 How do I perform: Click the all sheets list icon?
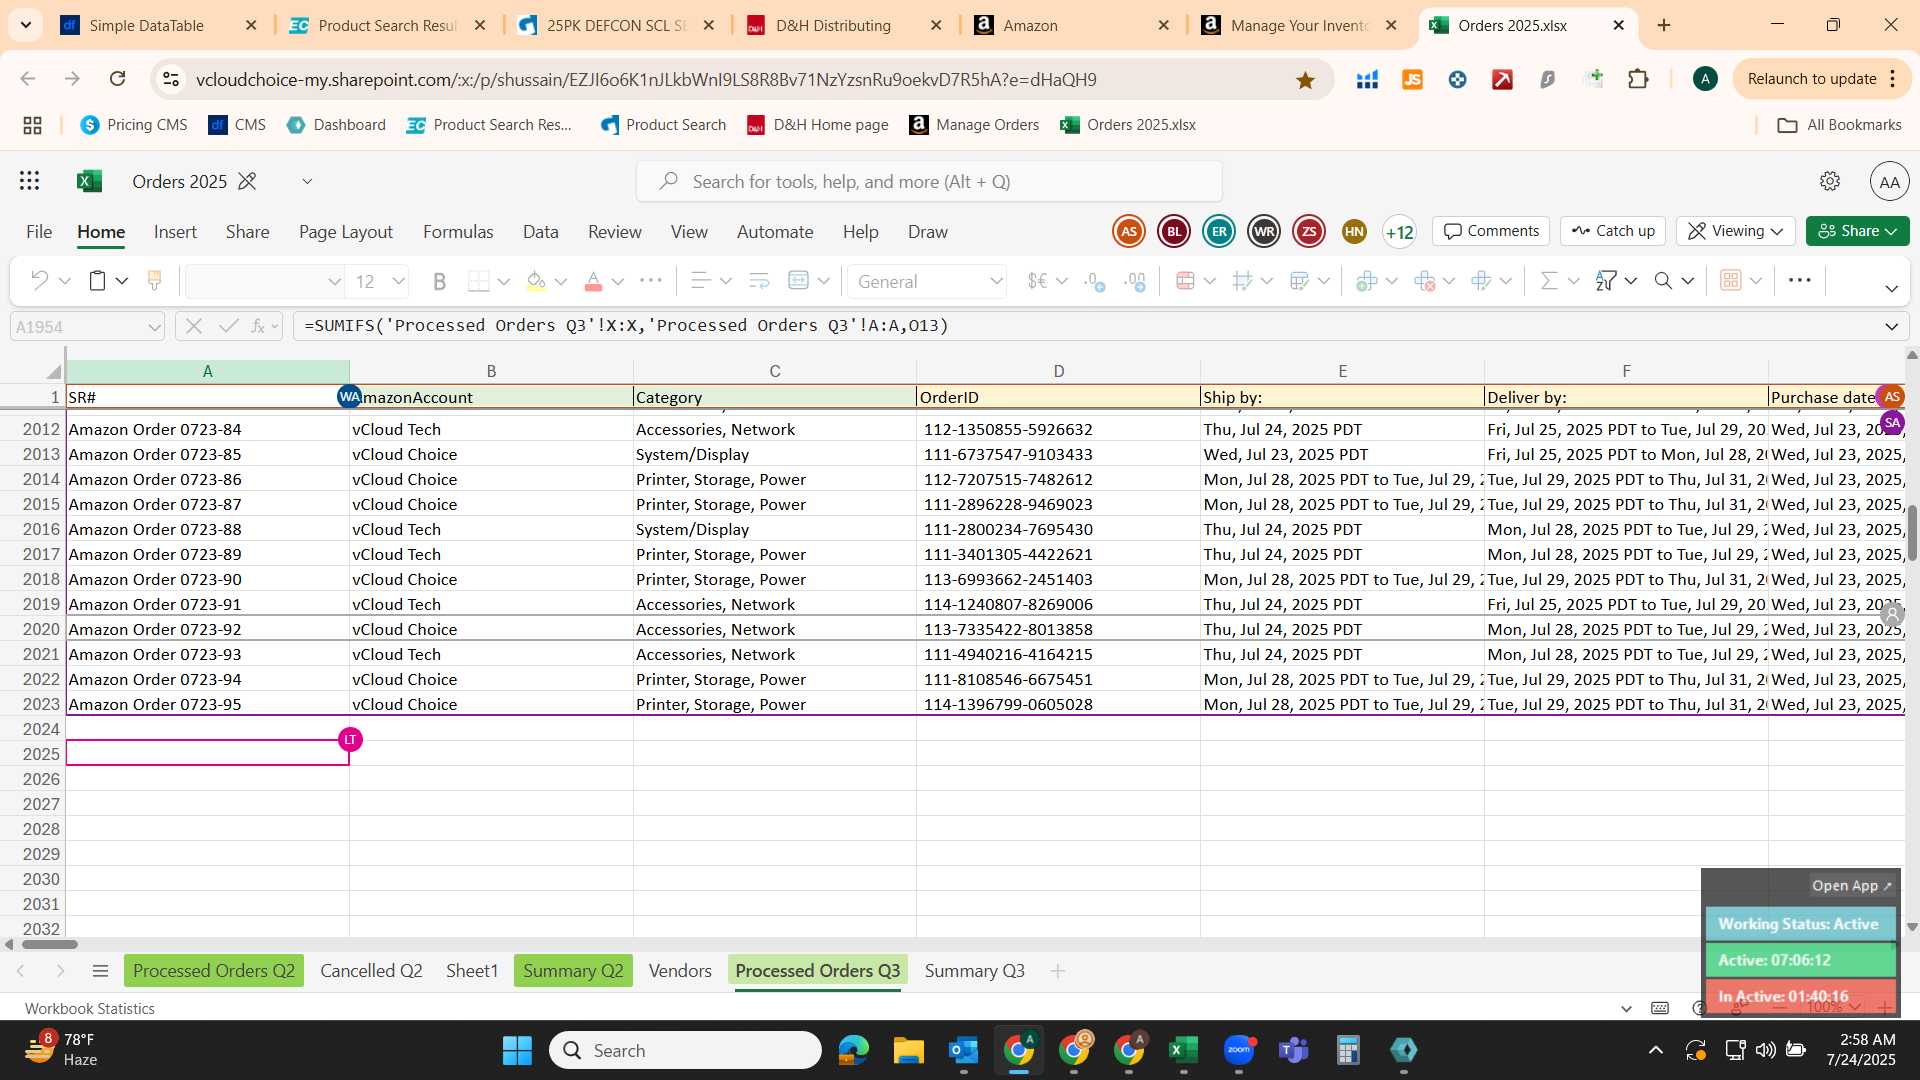100,971
